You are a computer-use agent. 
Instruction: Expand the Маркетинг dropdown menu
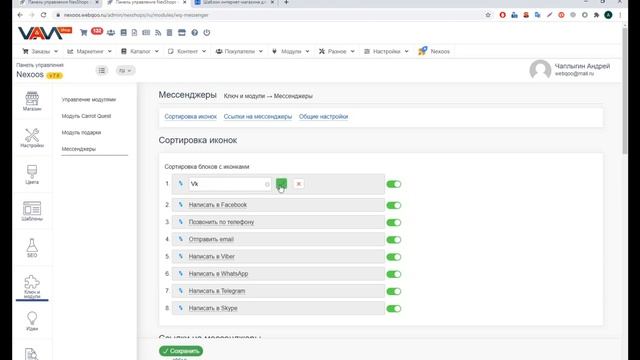pos(89,51)
